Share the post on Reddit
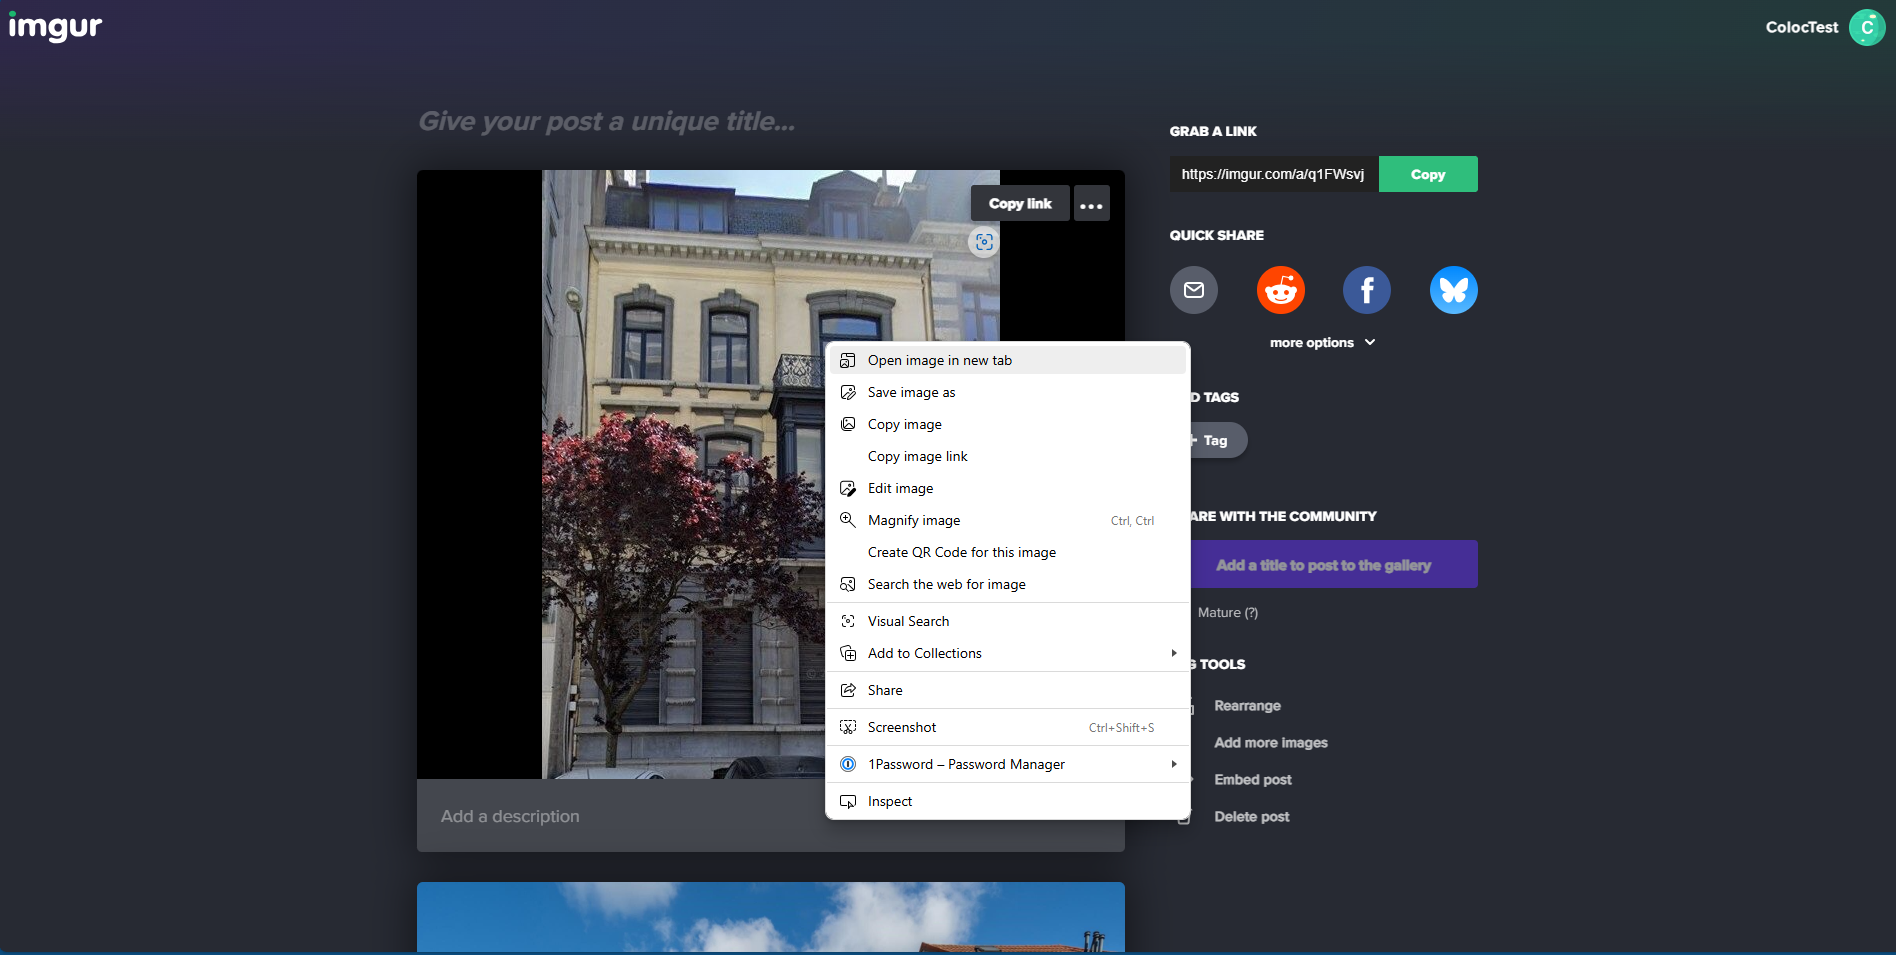 1280,290
